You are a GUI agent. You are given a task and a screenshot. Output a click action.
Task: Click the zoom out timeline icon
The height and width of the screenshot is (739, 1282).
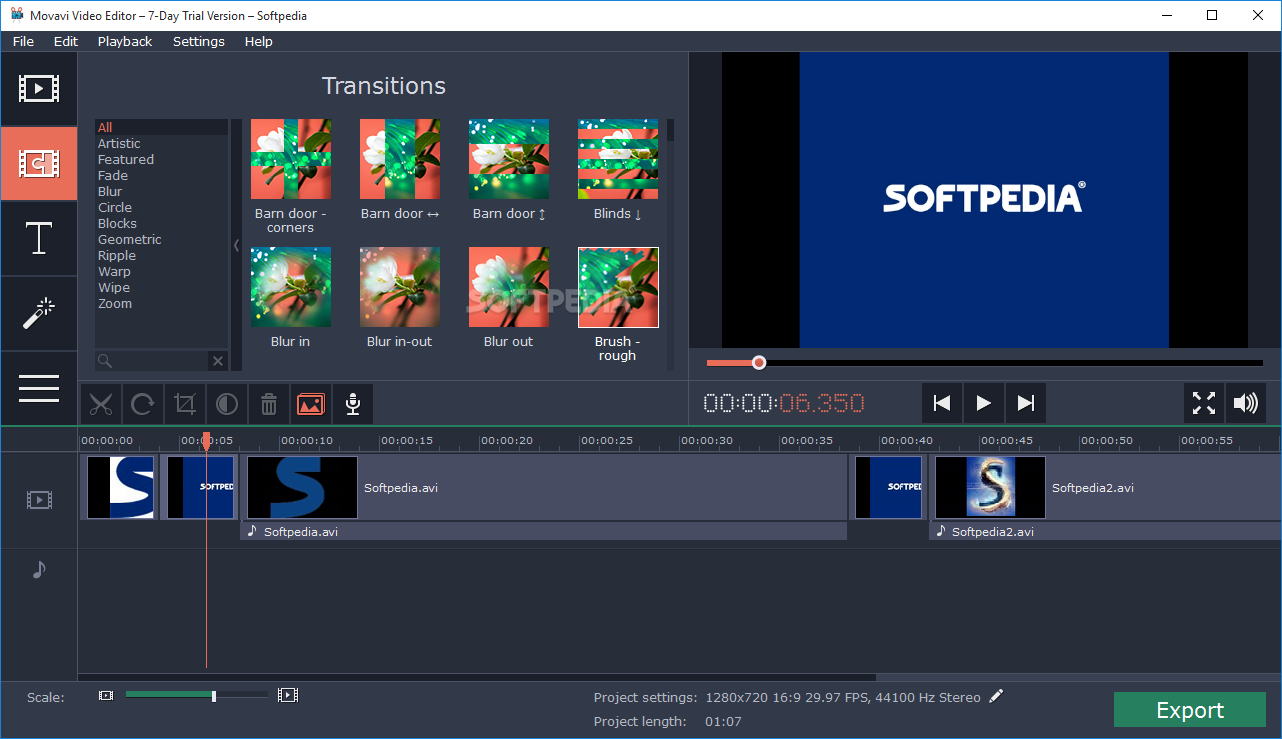[106, 695]
